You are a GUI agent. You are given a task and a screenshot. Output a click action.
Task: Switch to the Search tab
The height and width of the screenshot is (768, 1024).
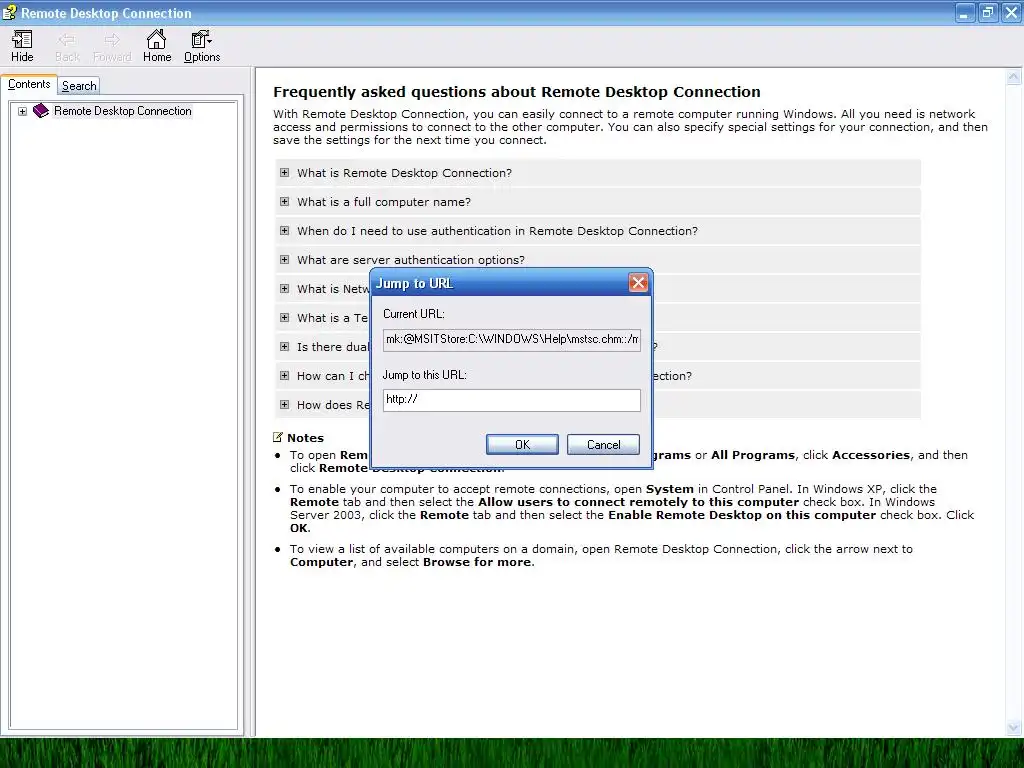coord(79,86)
